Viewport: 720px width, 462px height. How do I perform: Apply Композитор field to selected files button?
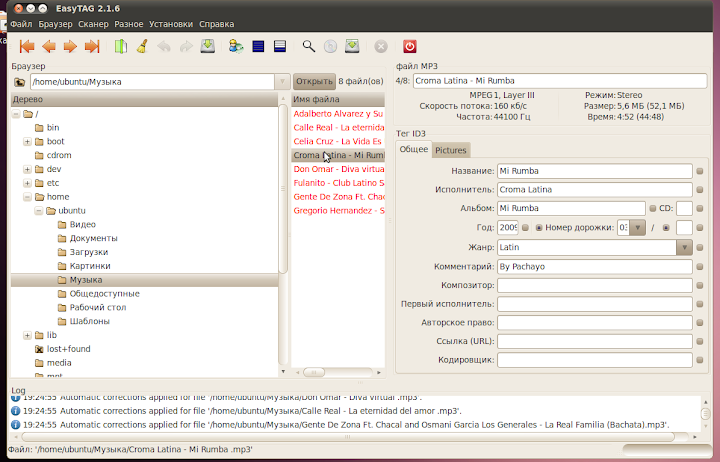tap(700, 285)
